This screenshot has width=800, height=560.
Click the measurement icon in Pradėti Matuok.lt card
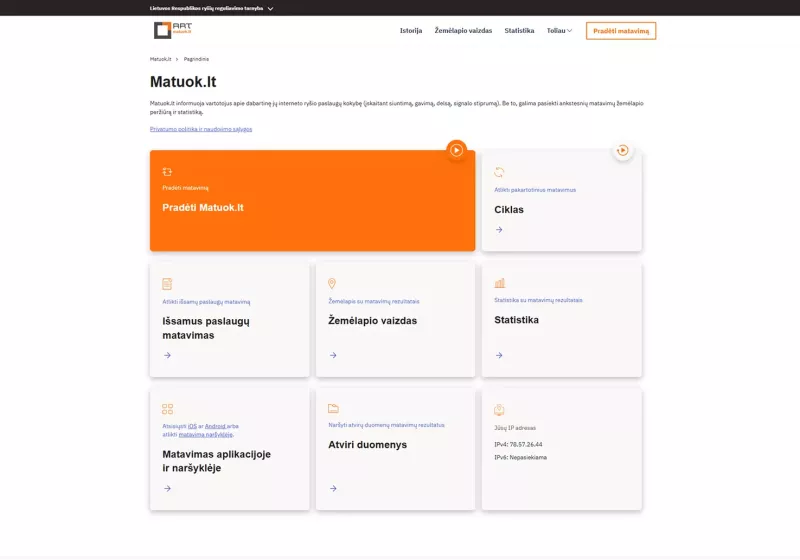pos(167,172)
